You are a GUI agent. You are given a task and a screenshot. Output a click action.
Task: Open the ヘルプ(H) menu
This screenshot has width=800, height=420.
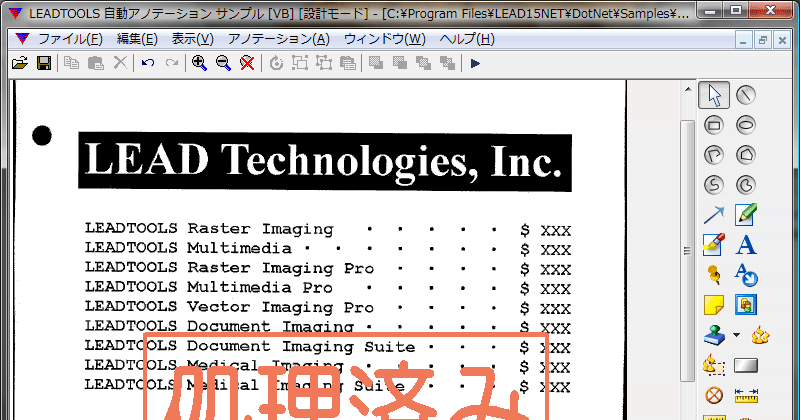tap(467, 39)
